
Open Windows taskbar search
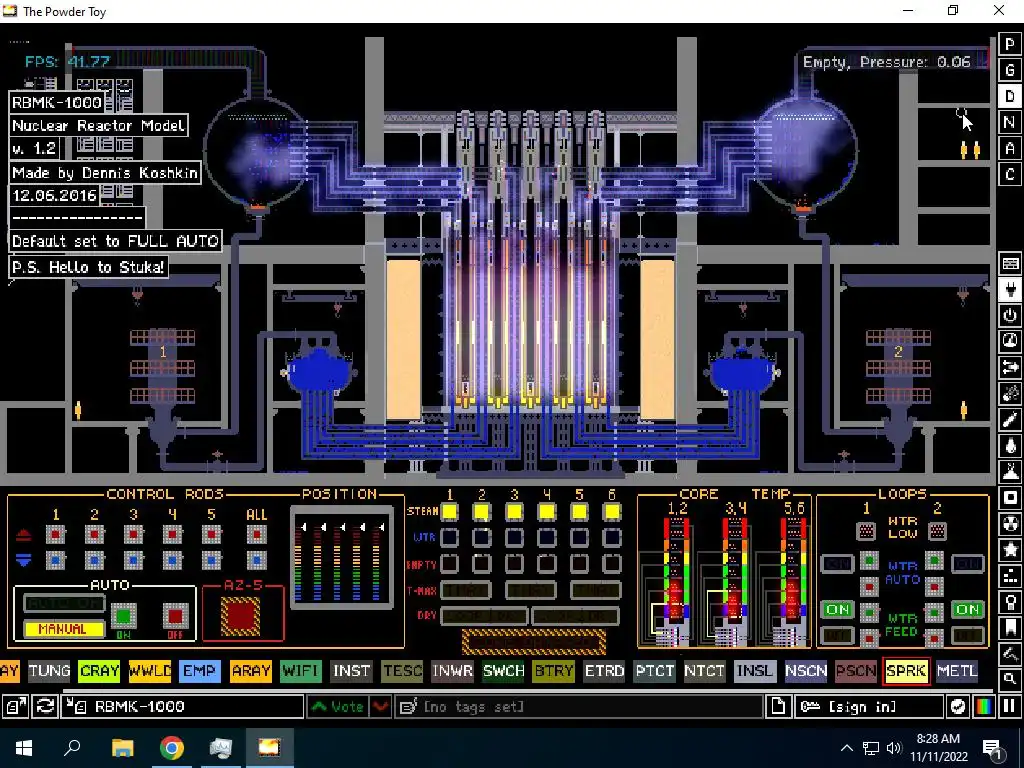click(72, 748)
